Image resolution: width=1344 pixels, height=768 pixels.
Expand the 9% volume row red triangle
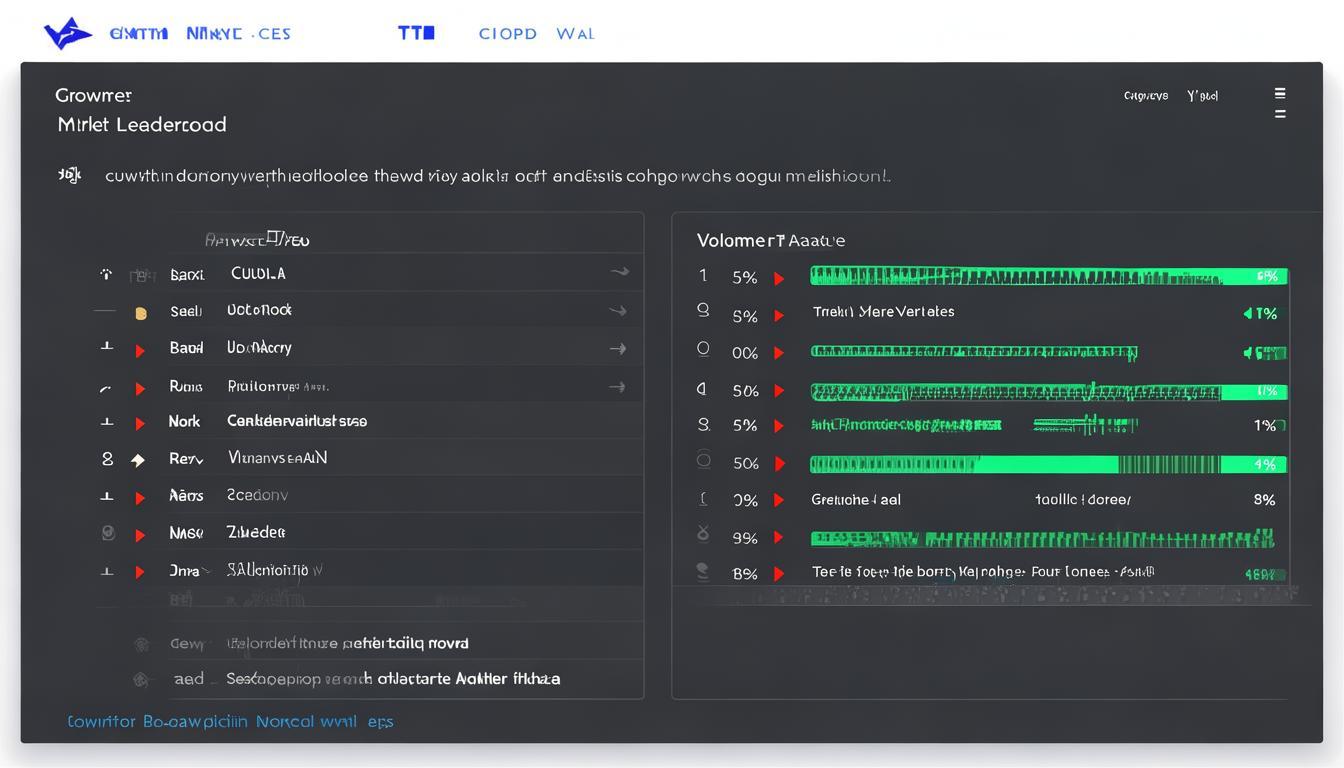(x=779, y=539)
